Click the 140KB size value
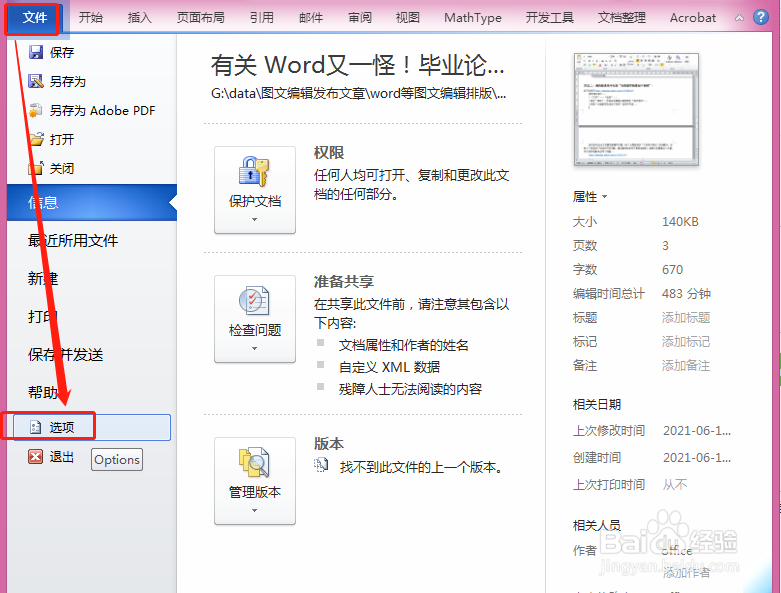781x593 pixels. (680, 222)
